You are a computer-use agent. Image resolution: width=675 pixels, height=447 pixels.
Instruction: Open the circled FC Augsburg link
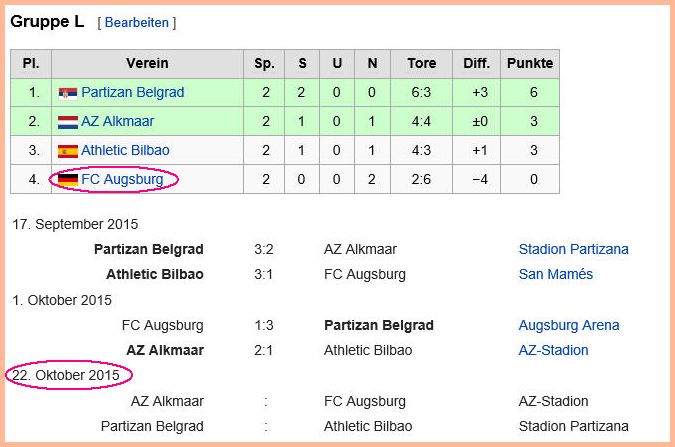(x=122, y=179)
